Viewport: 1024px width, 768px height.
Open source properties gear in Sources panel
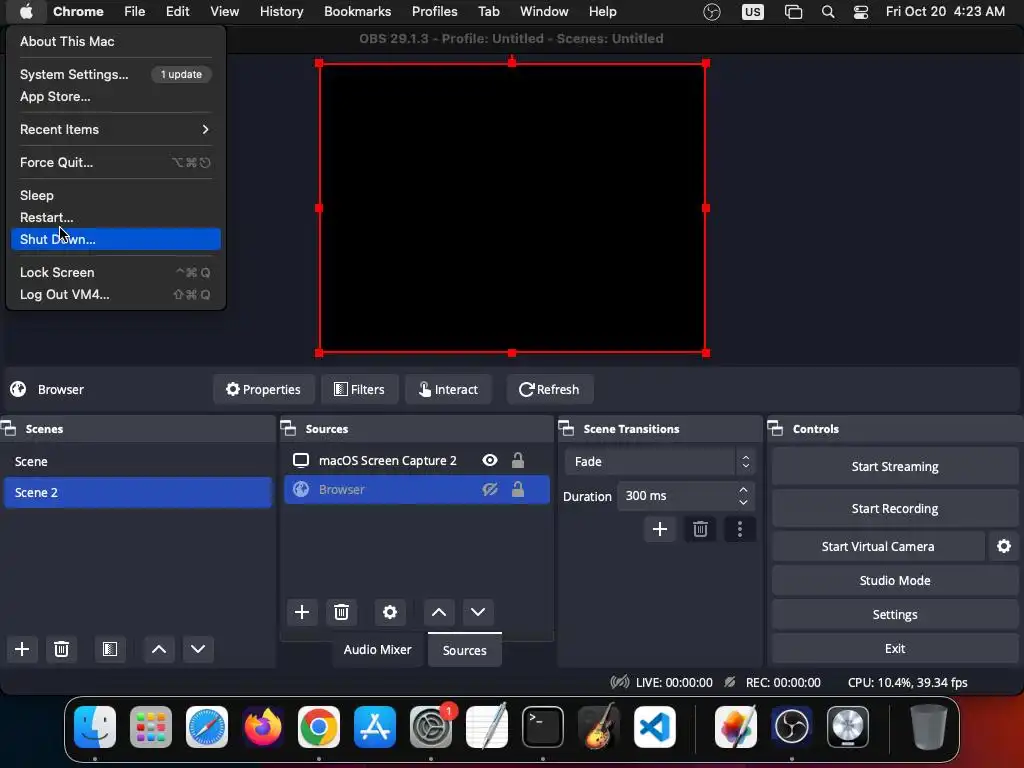coord(390,612)
